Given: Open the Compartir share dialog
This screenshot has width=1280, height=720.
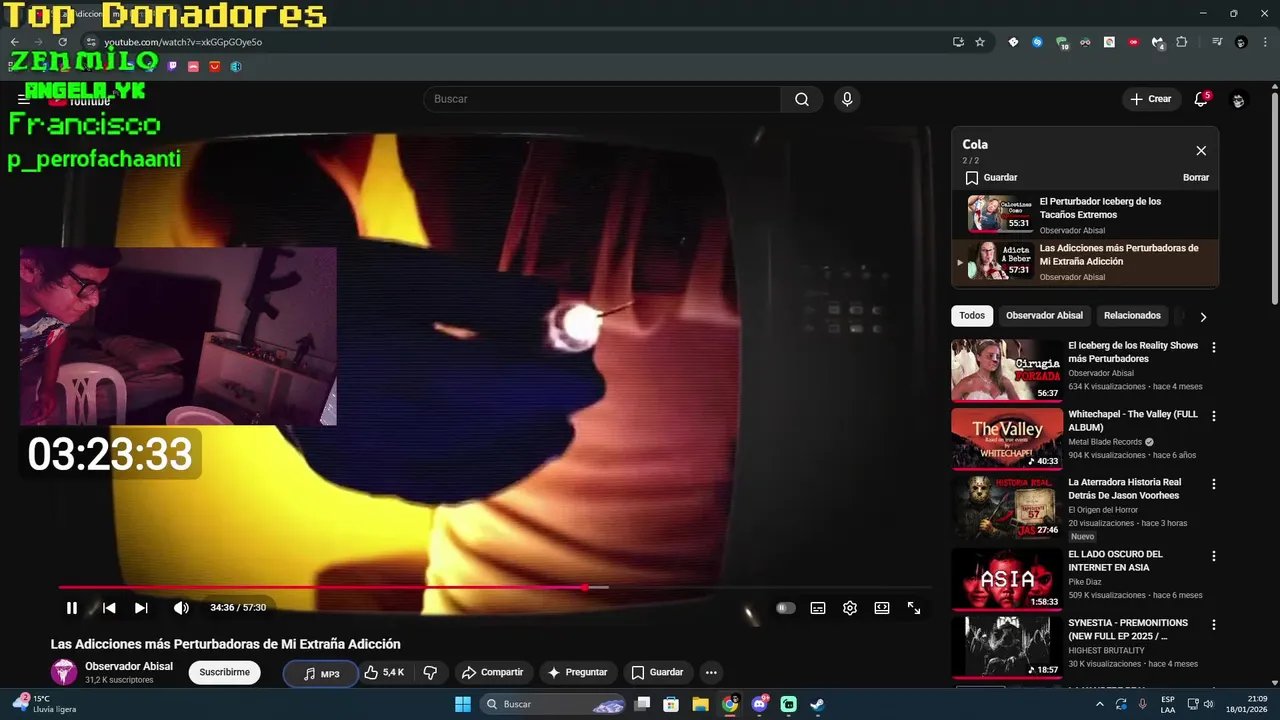Looking at the screenshot, I should (492, 672).
